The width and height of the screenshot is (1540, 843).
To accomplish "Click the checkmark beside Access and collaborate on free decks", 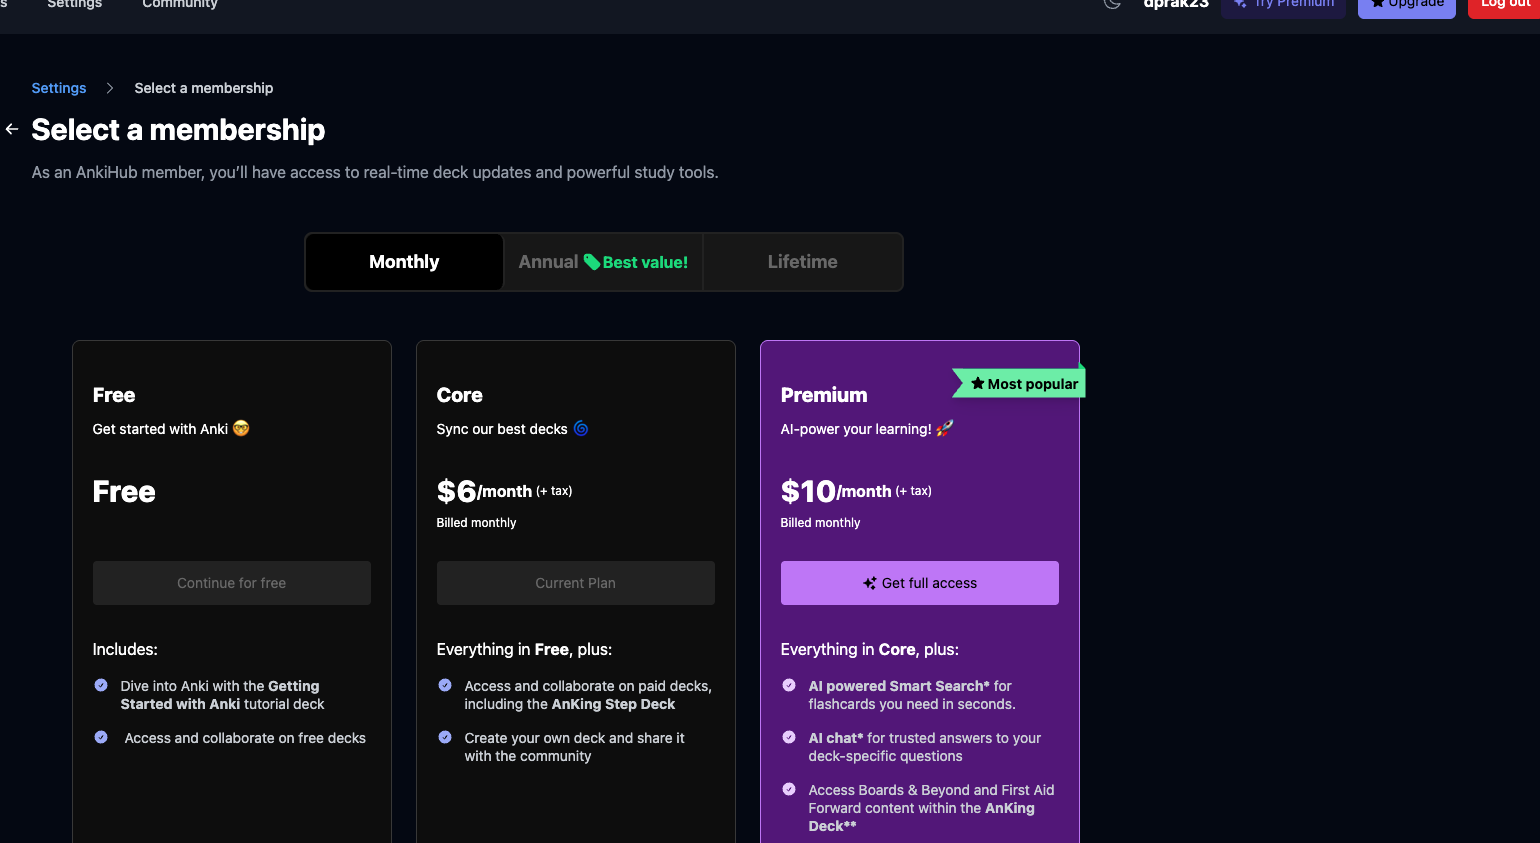I will (101, 738).
